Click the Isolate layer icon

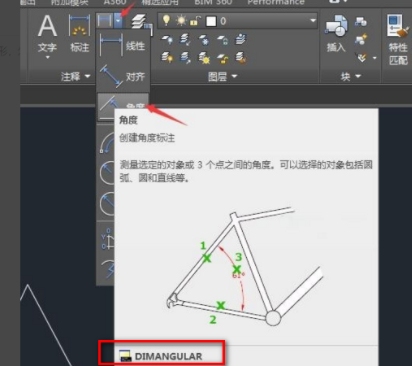coord(185,39)
